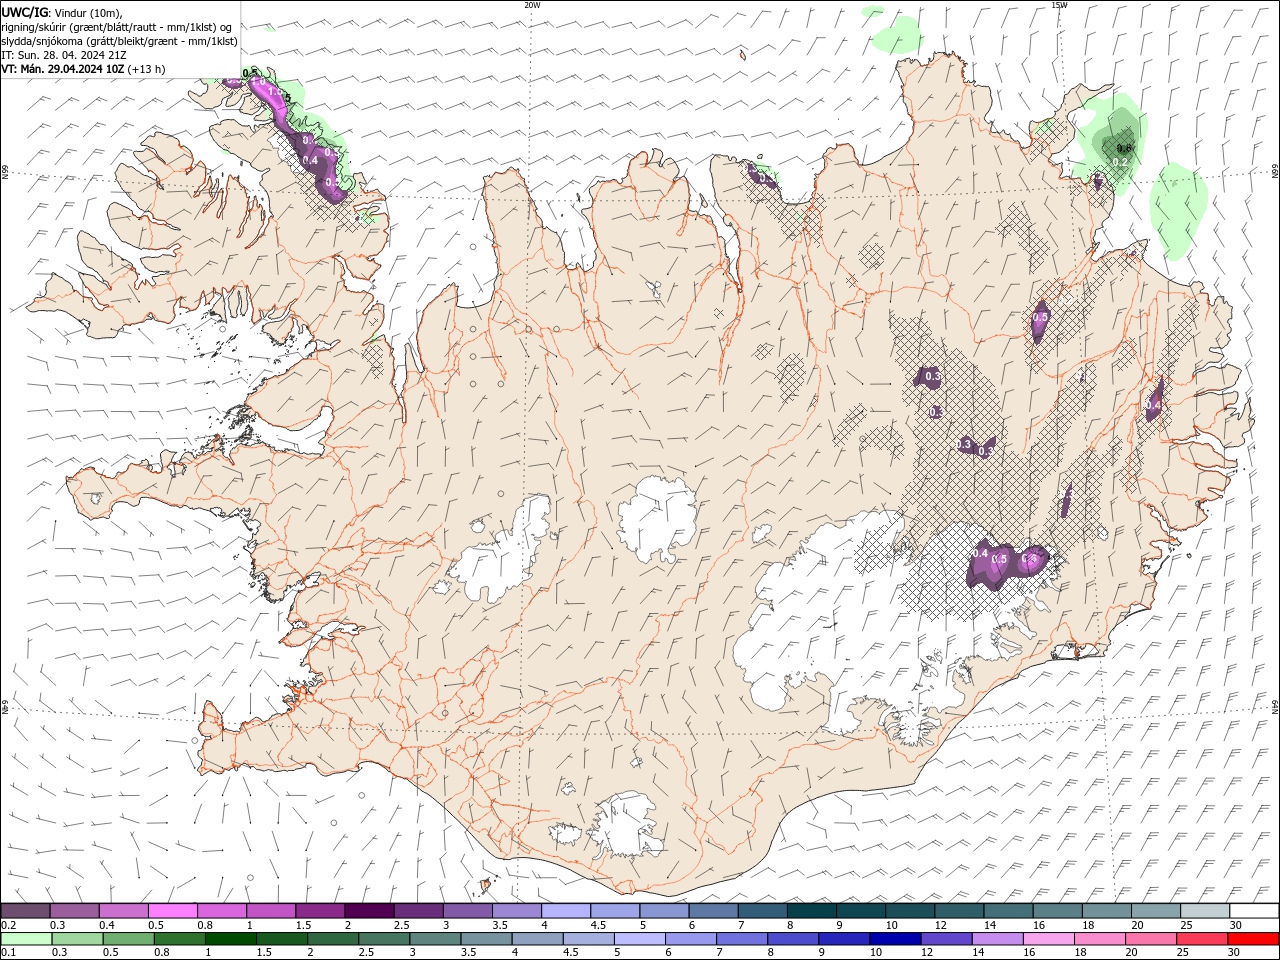Pick the darkest green lower-legend swatch starting at 1
The width and height of the screenshot is (1280, 960).
(x=230, y=939)
